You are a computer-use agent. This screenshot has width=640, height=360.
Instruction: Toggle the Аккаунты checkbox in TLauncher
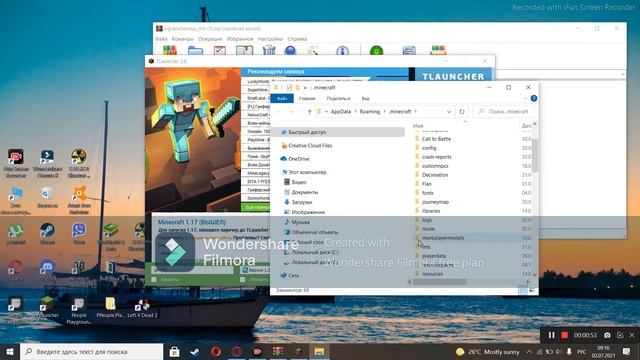154,280
